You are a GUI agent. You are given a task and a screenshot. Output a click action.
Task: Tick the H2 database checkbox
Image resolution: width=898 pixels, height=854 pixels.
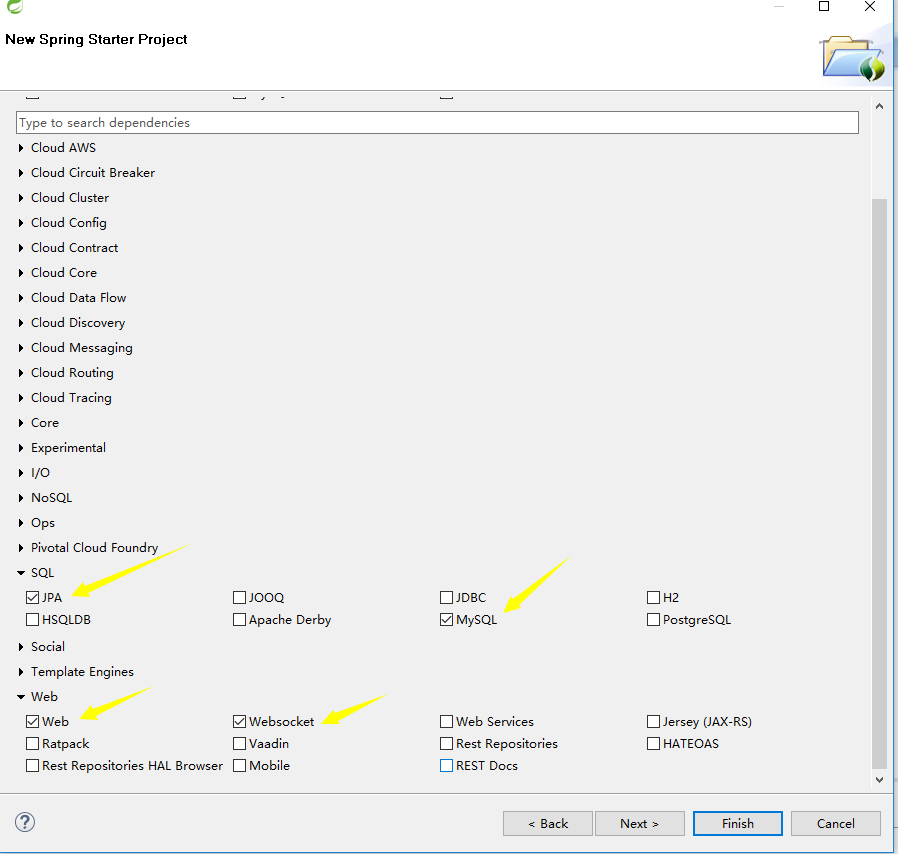pos(653,597)
